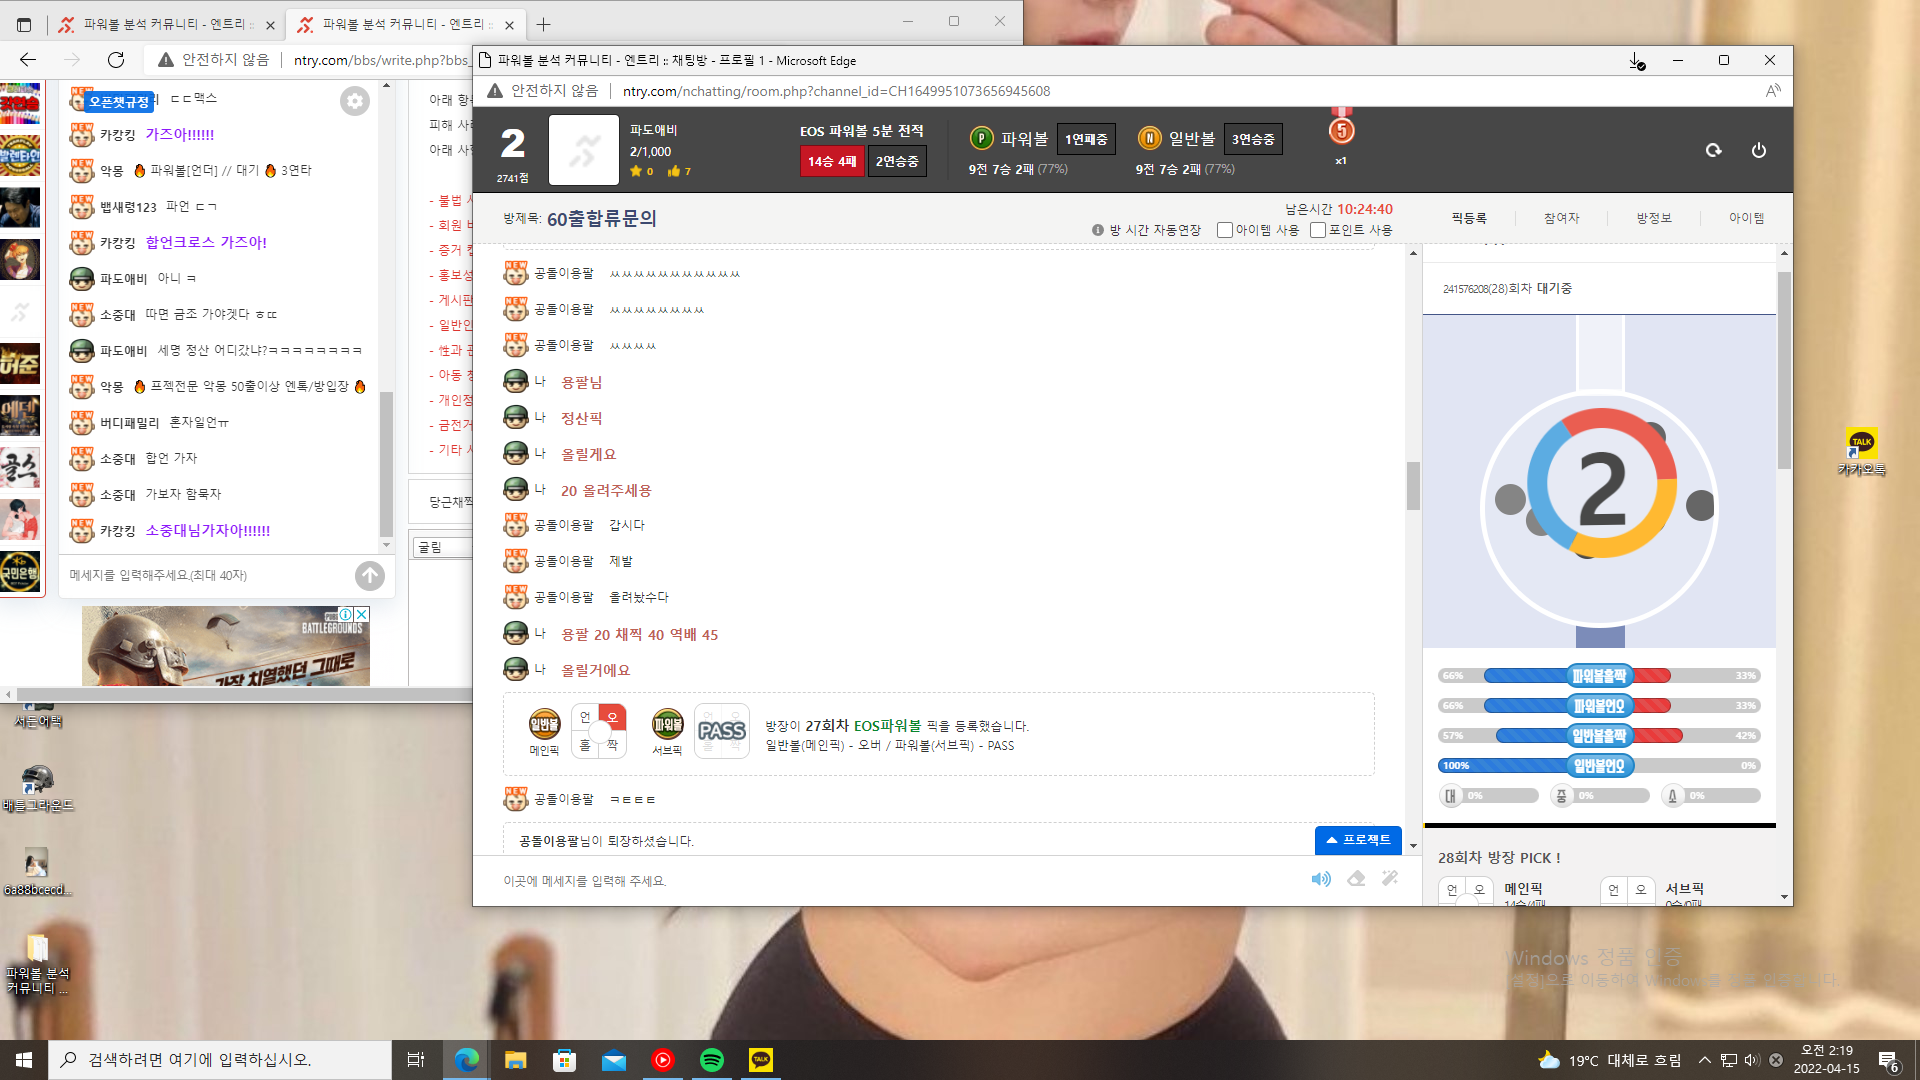Open a new tab in background Edge window

[543, 24]
